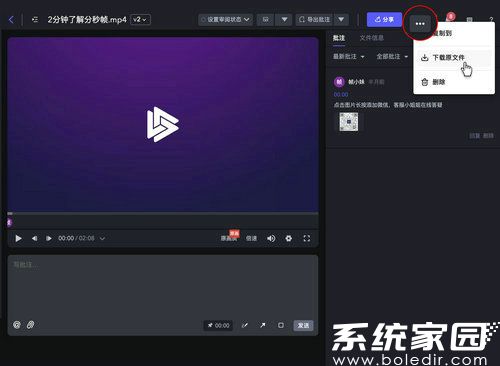Go back with the left arrow
Image resolution: width=500 pixels, height=366 pixels.
pos(11,20)
